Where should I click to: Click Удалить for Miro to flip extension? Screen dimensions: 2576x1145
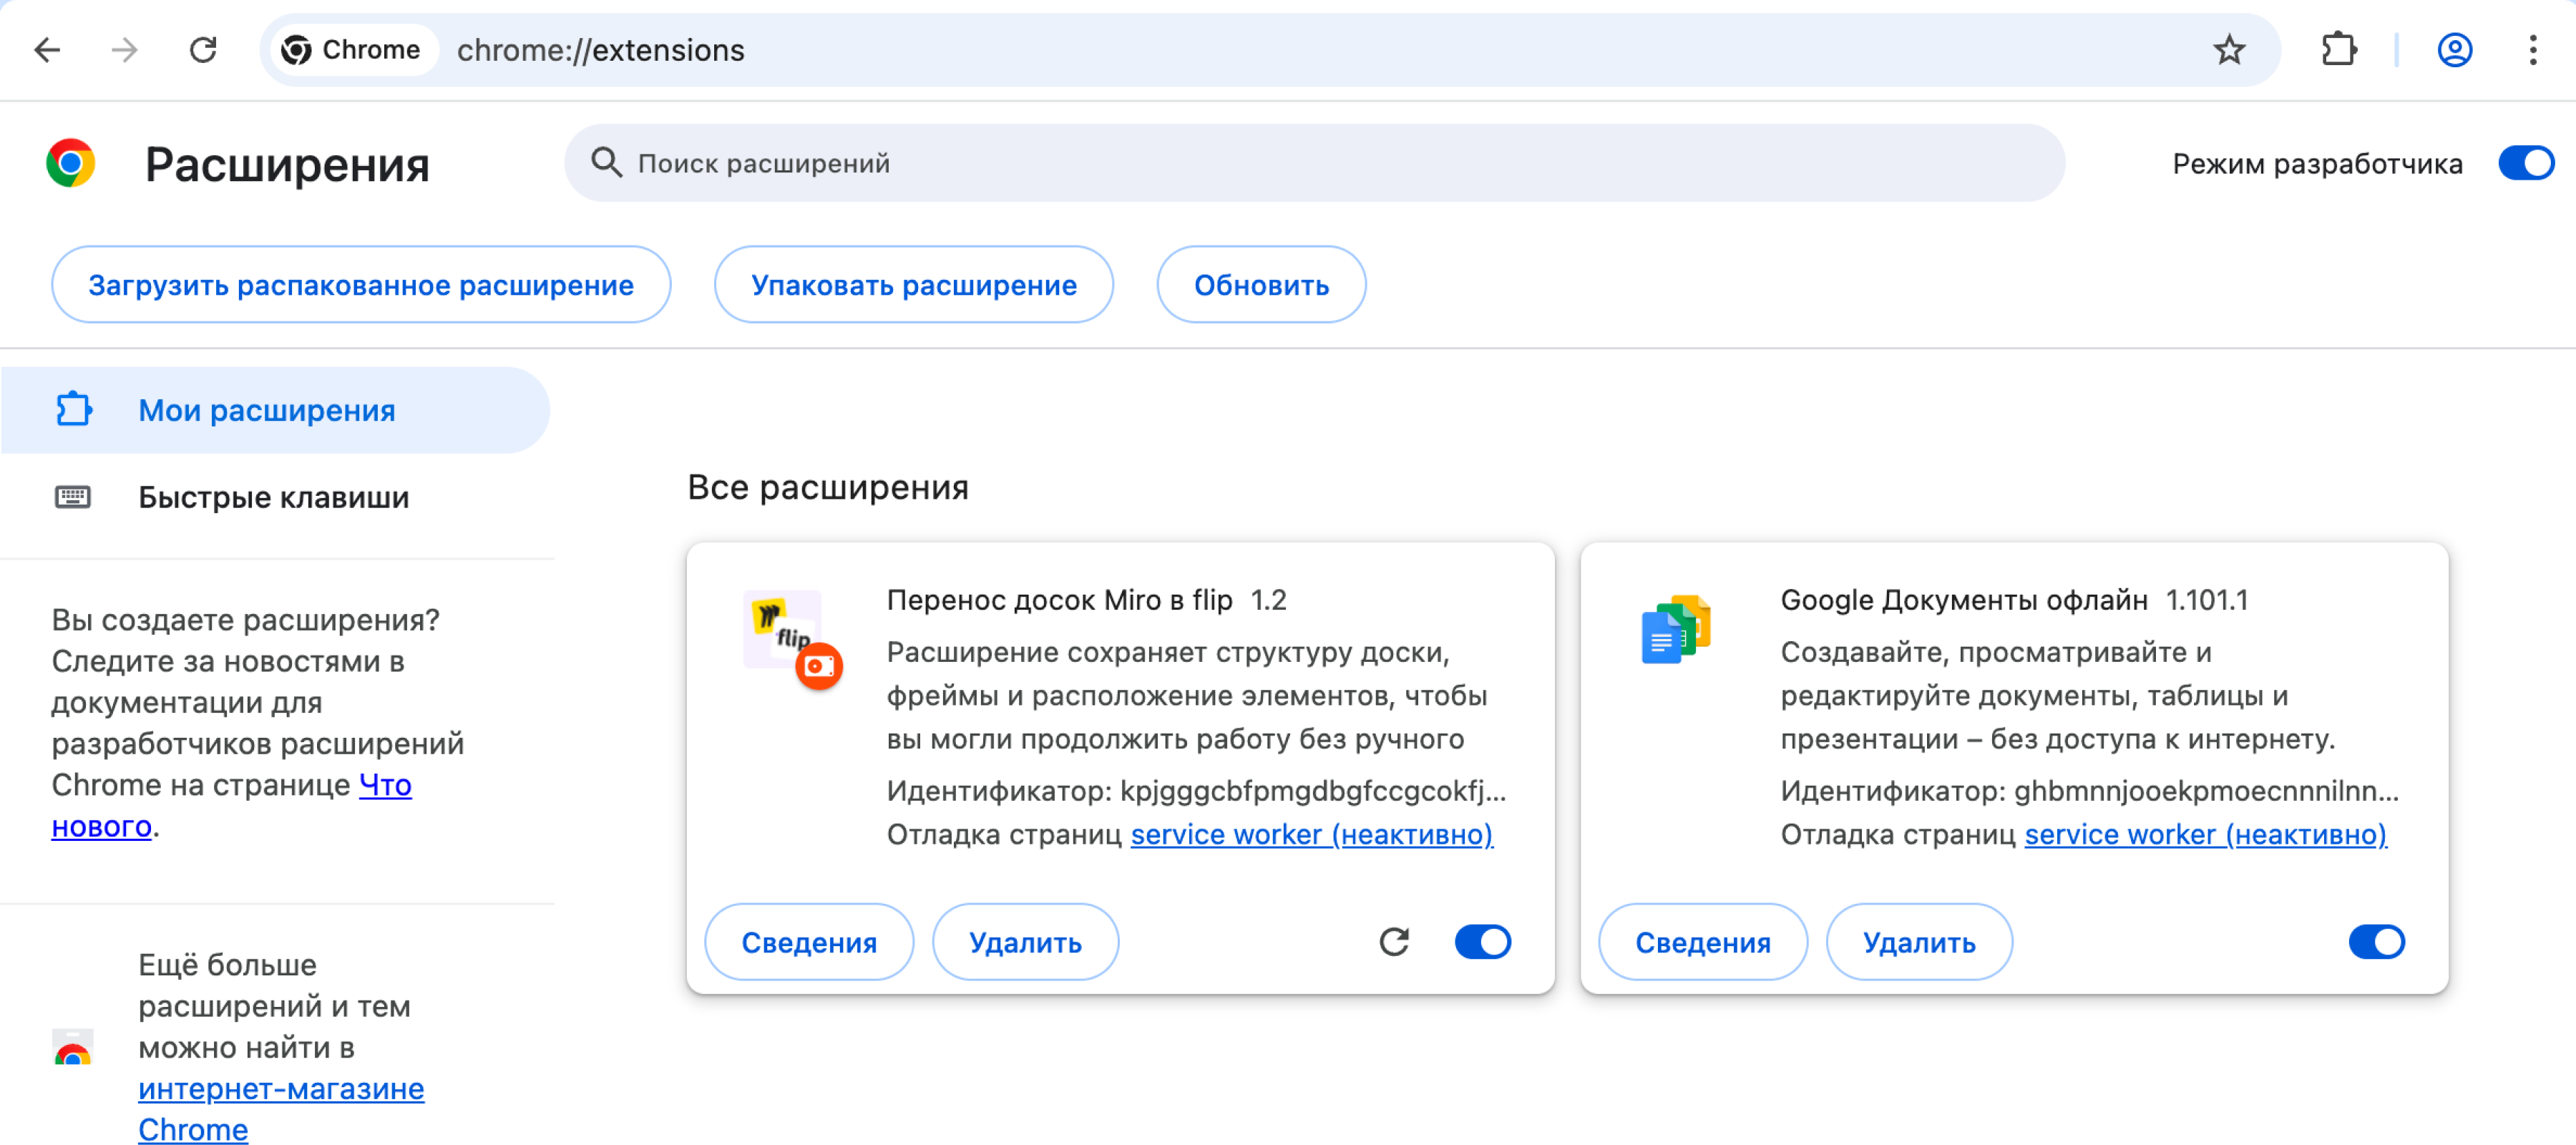point(1025,942)
